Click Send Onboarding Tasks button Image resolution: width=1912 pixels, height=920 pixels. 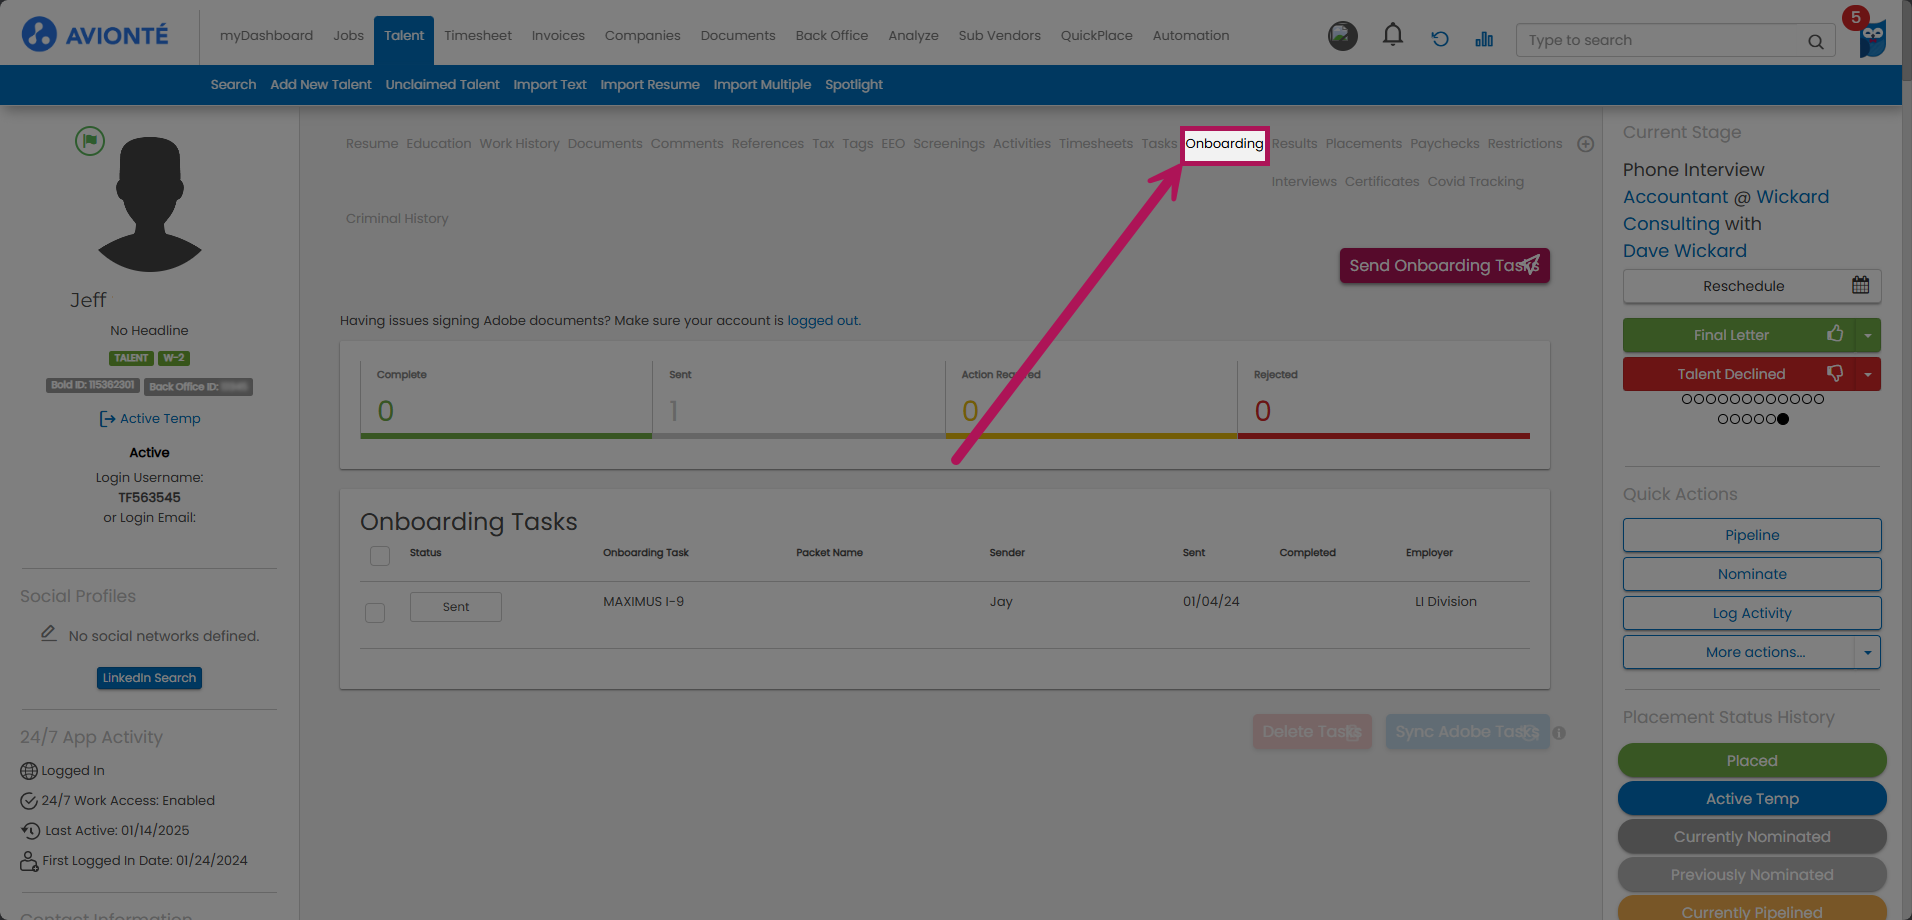(1444, 266)
